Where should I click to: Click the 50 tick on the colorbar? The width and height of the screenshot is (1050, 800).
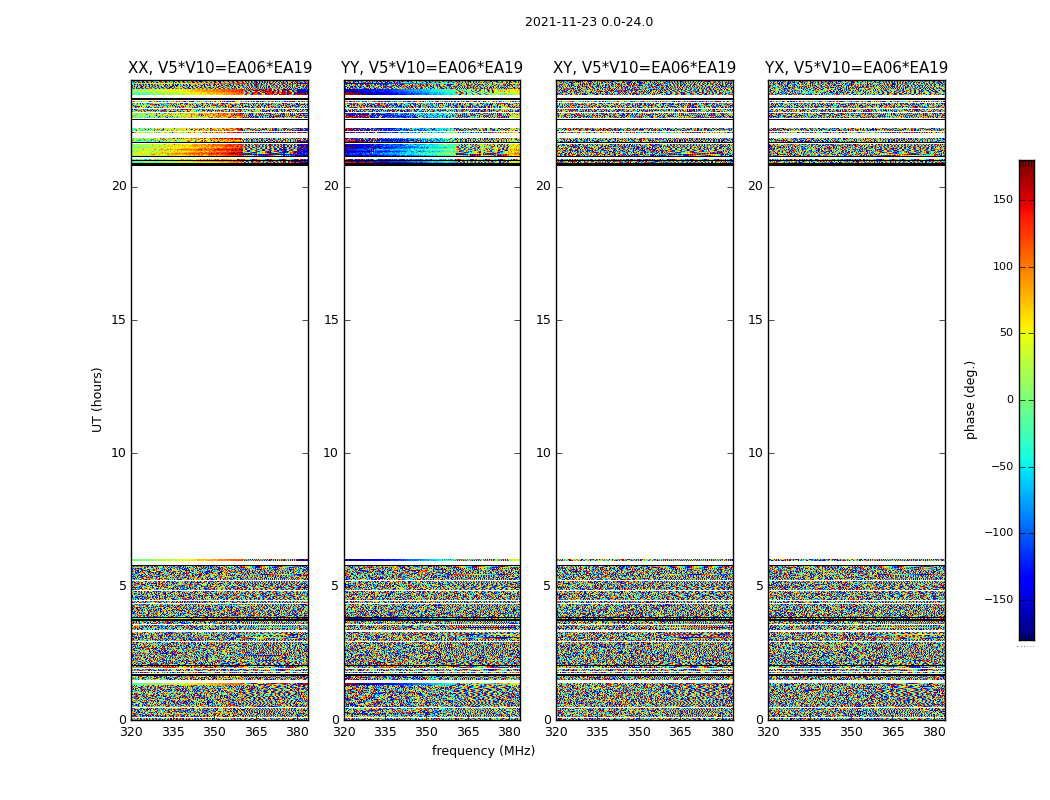coord(1006,333)
